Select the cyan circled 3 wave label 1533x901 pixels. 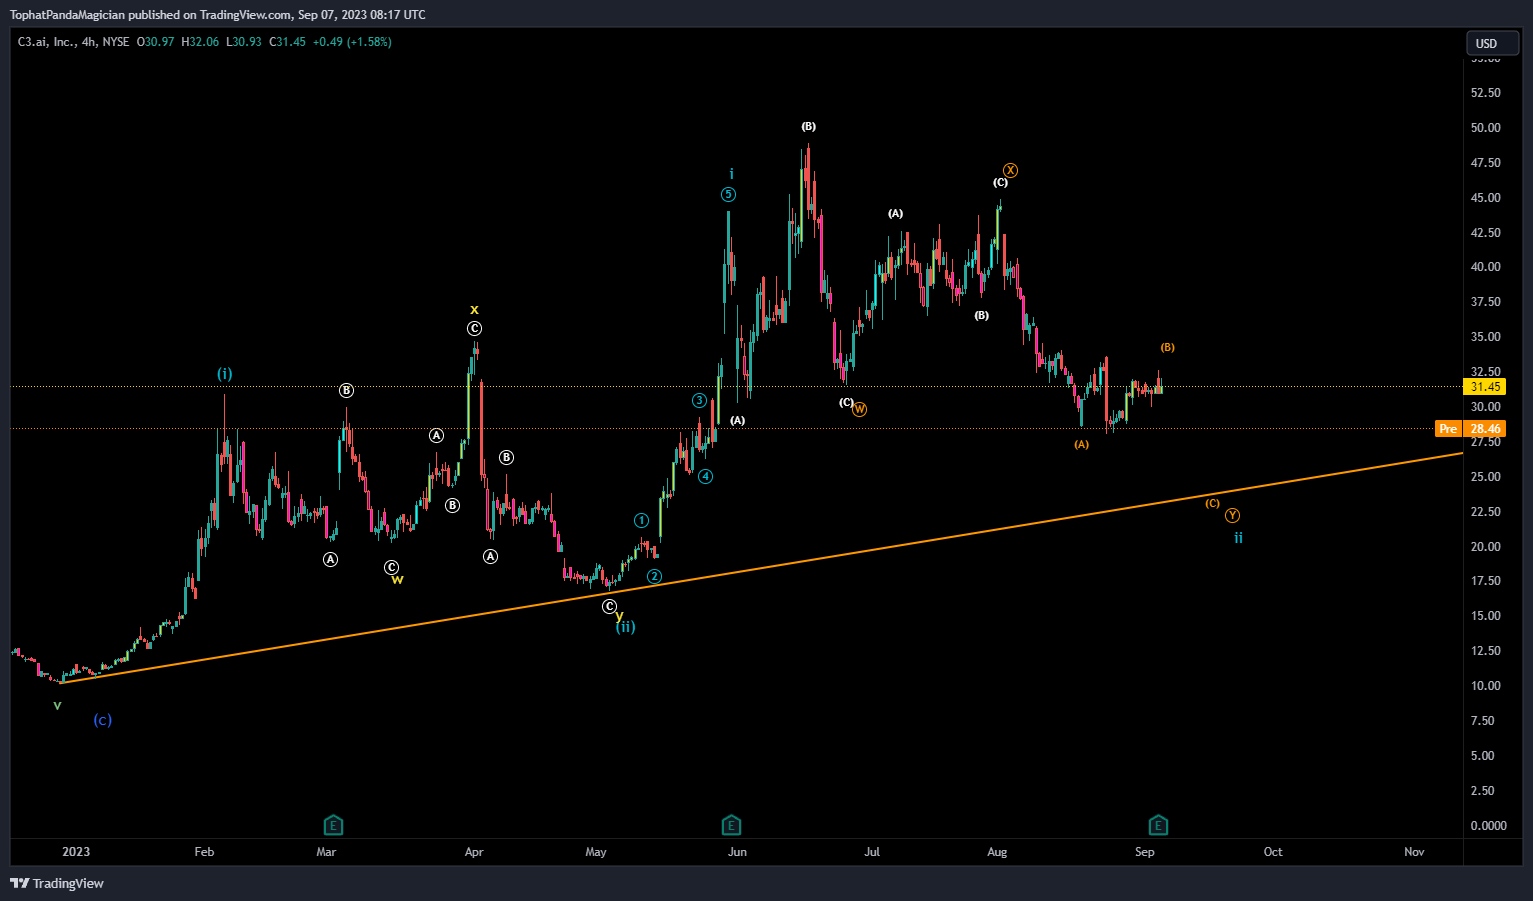[x=699, y=401]
